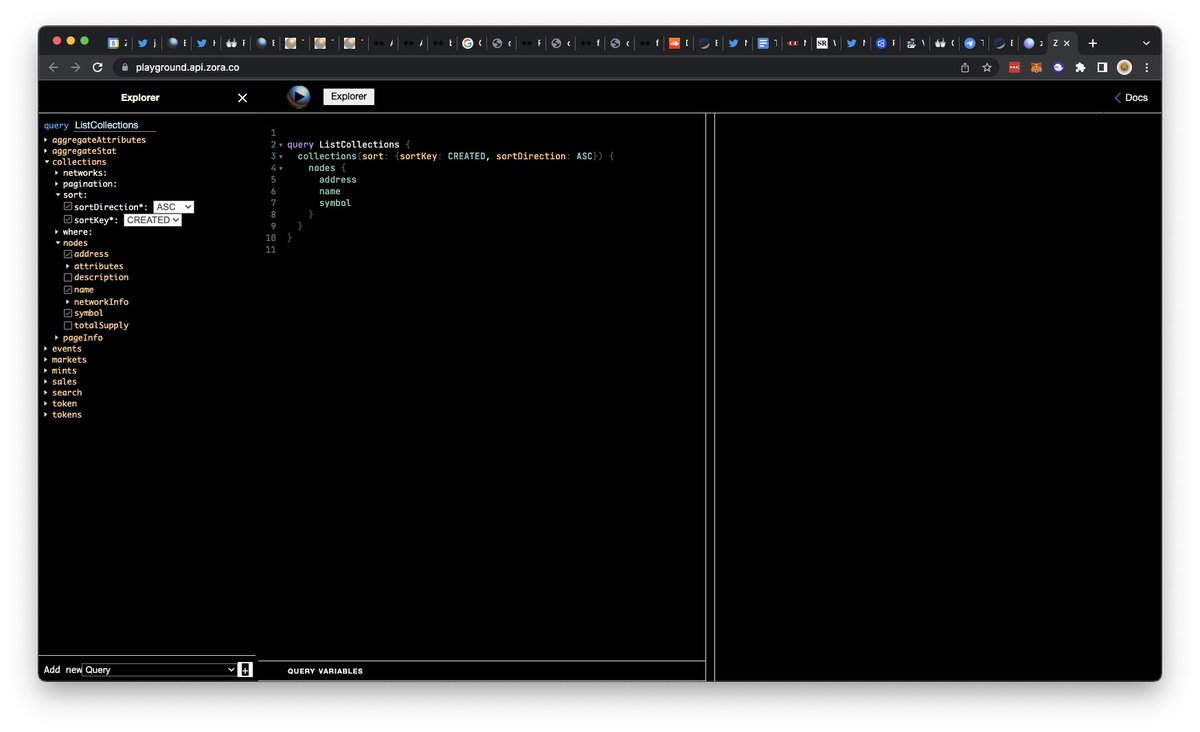Run the ListCollections query with the play button
The height and width of the screenshot is (732, 1200).
coord(298,96)
